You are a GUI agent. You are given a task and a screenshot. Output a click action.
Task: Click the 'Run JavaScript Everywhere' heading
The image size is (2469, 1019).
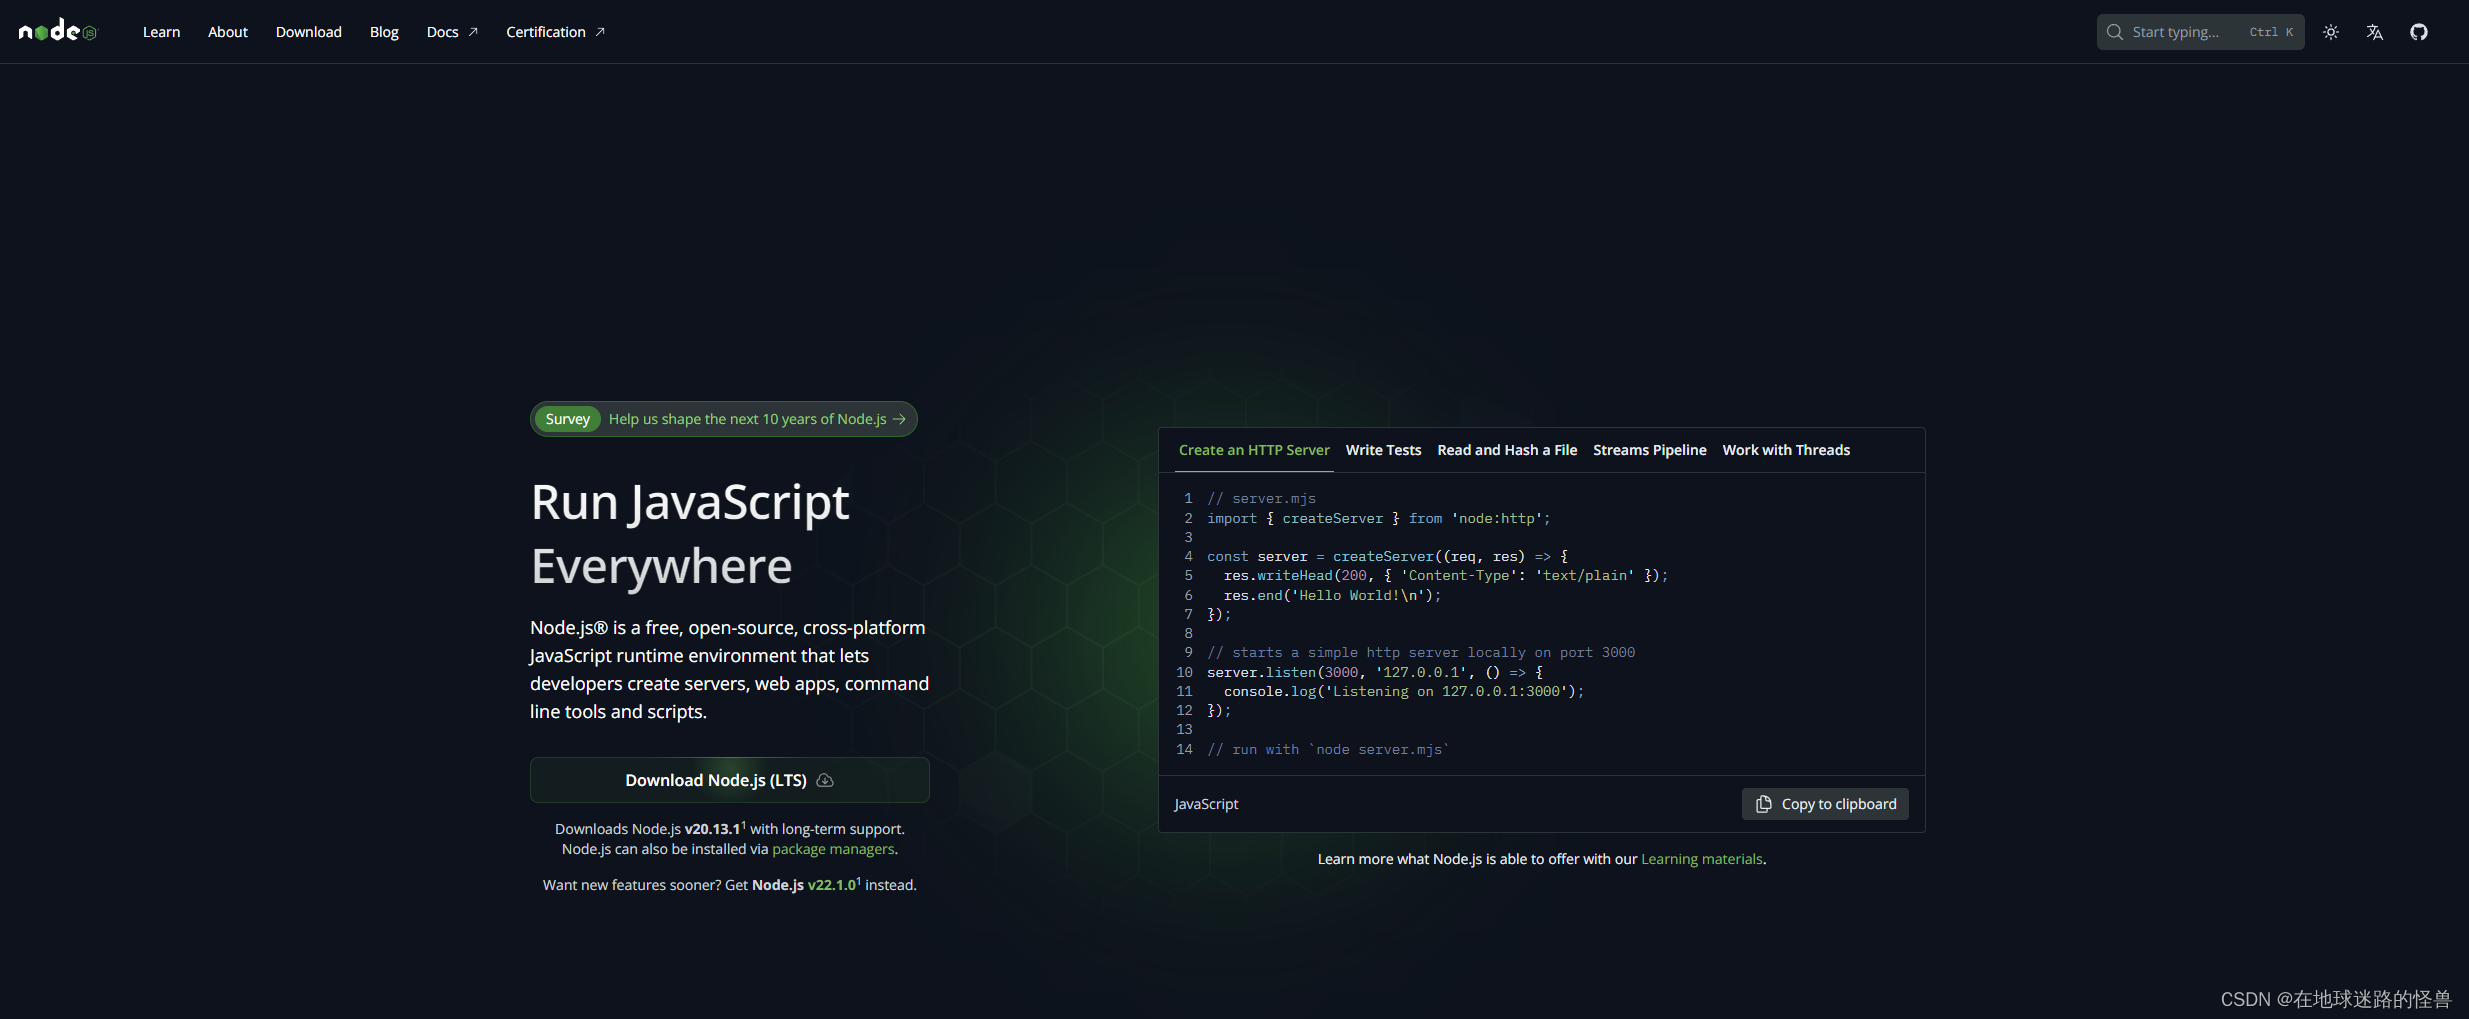690,533
